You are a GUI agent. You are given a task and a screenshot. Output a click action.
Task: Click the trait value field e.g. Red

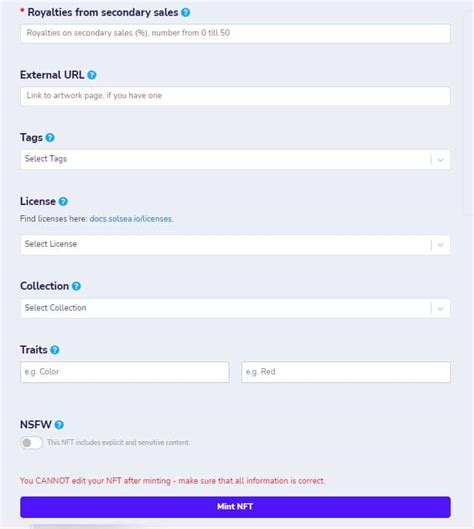[346, 372]
